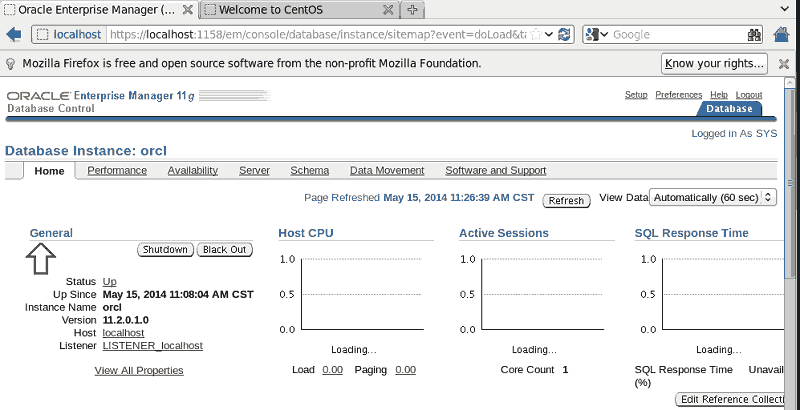The height and width of the screenshot is (410, 800).
Task: Click the binoculars search icon
Action: (x=755, y=35)
